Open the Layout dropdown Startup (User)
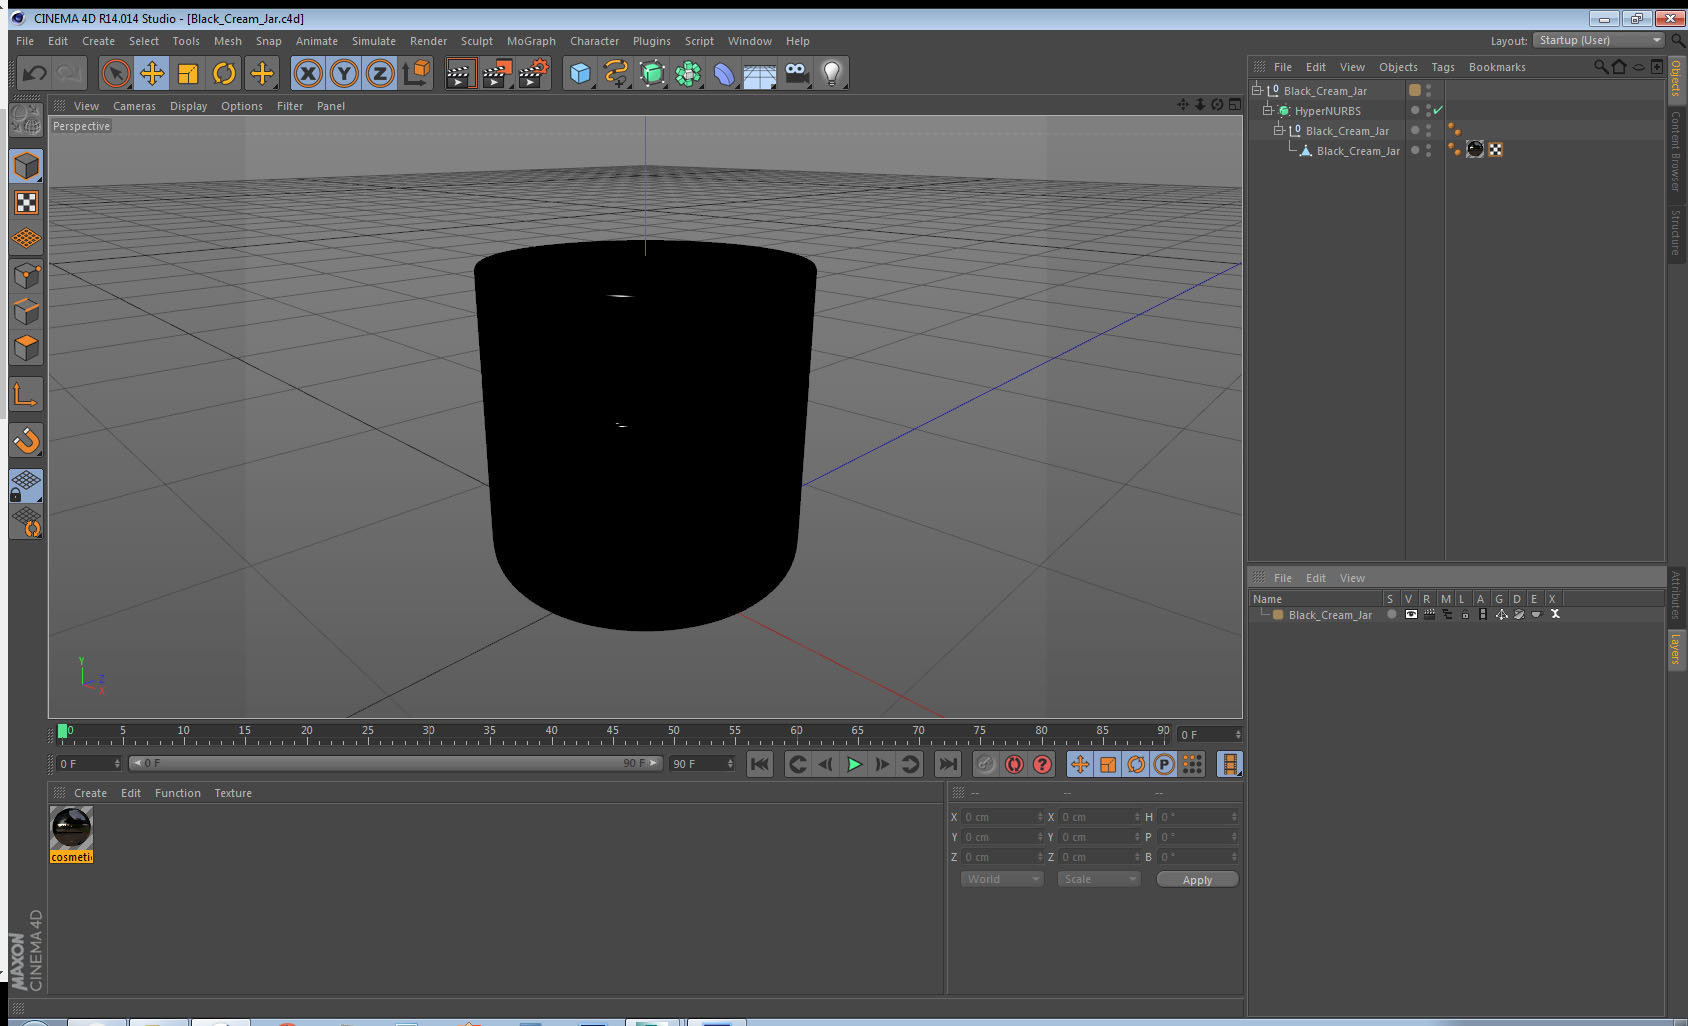This screenshot has width=1688, height=1026. 1599,40
